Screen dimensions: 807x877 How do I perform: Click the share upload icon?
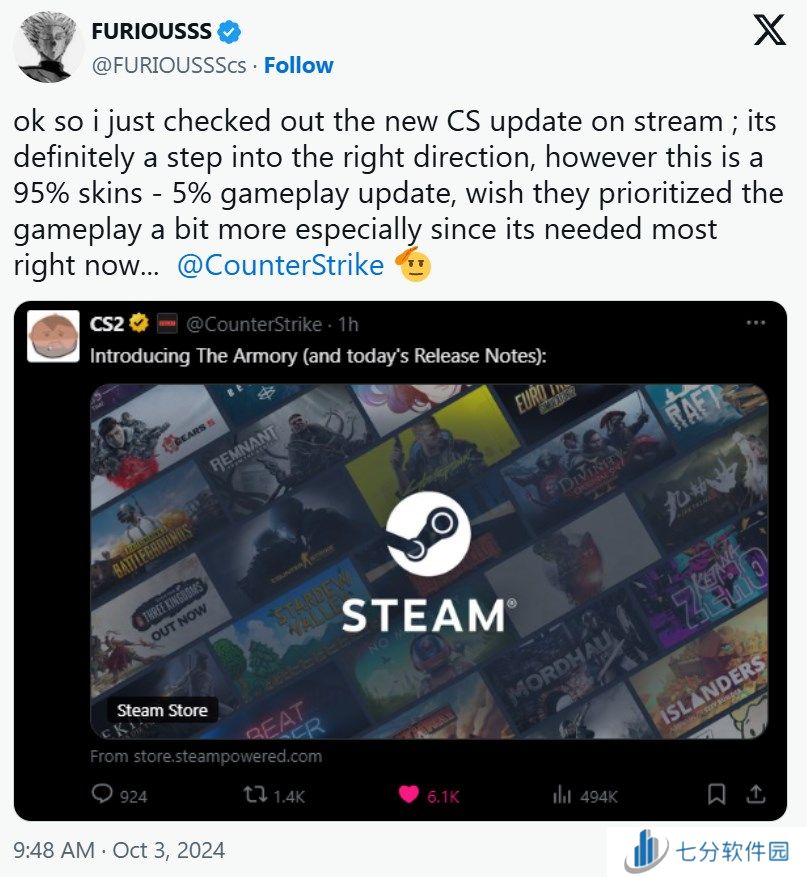point(756,794)
